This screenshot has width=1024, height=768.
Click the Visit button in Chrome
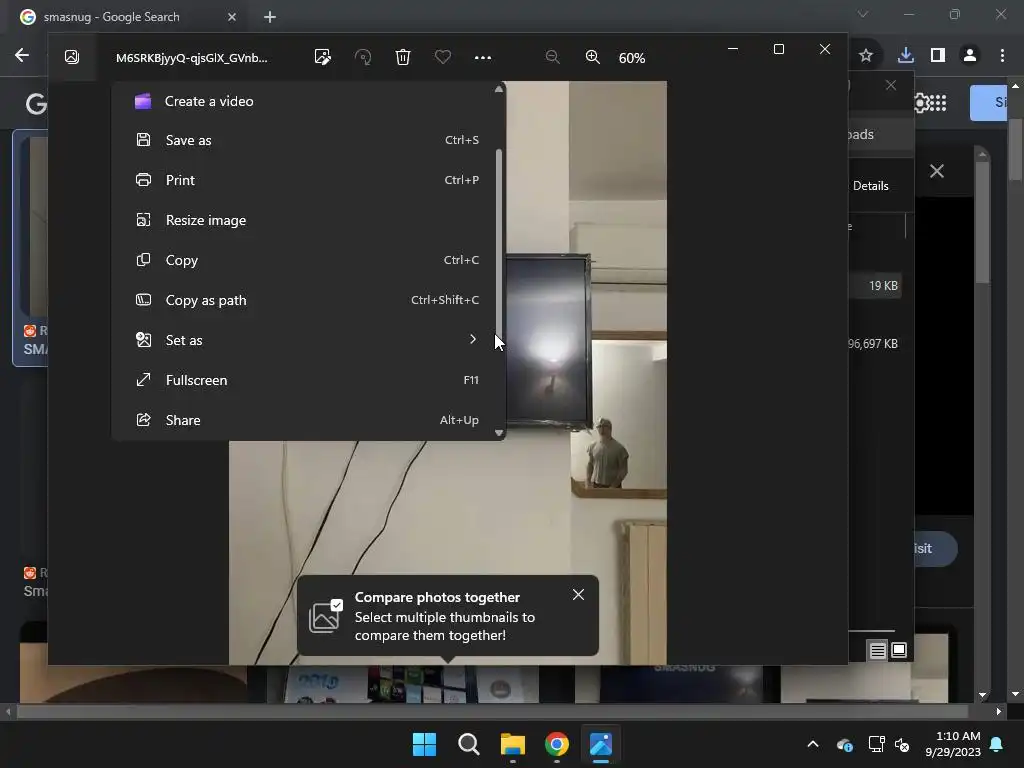pos(935,549)
